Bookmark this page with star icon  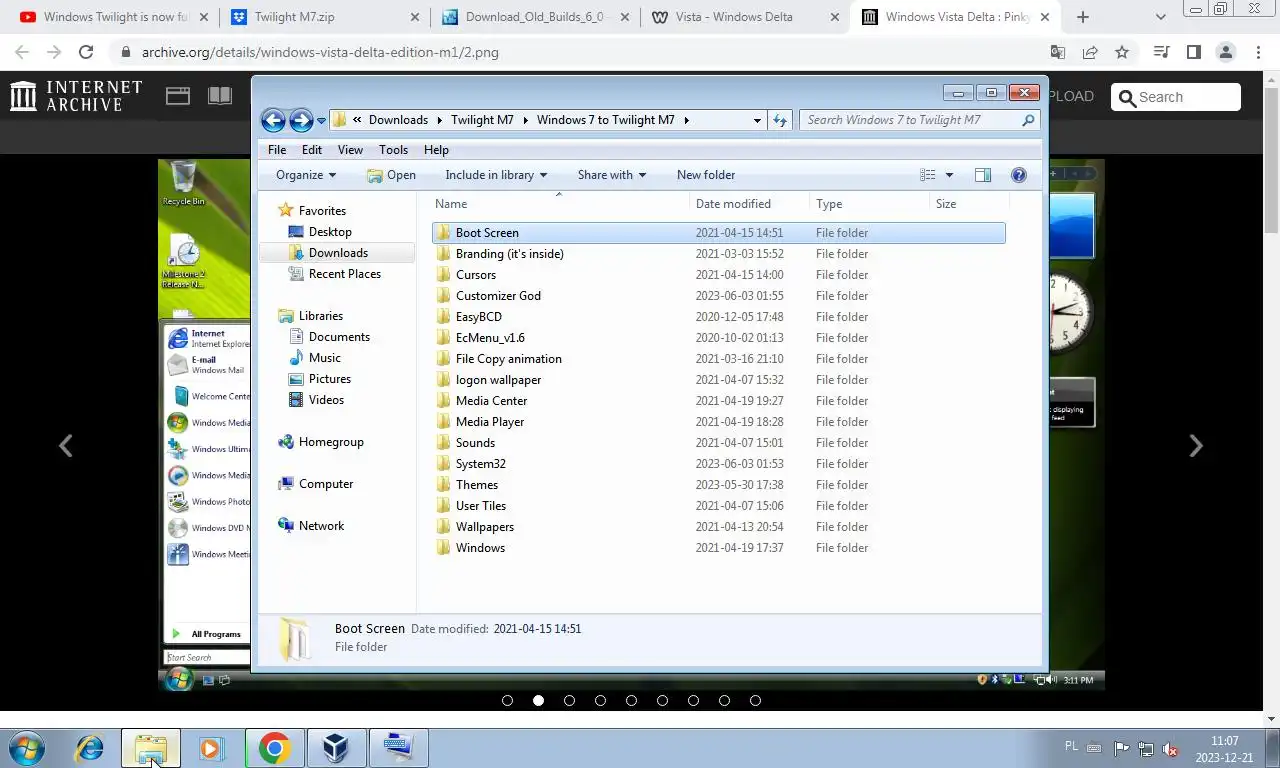tap(1122, 52)
